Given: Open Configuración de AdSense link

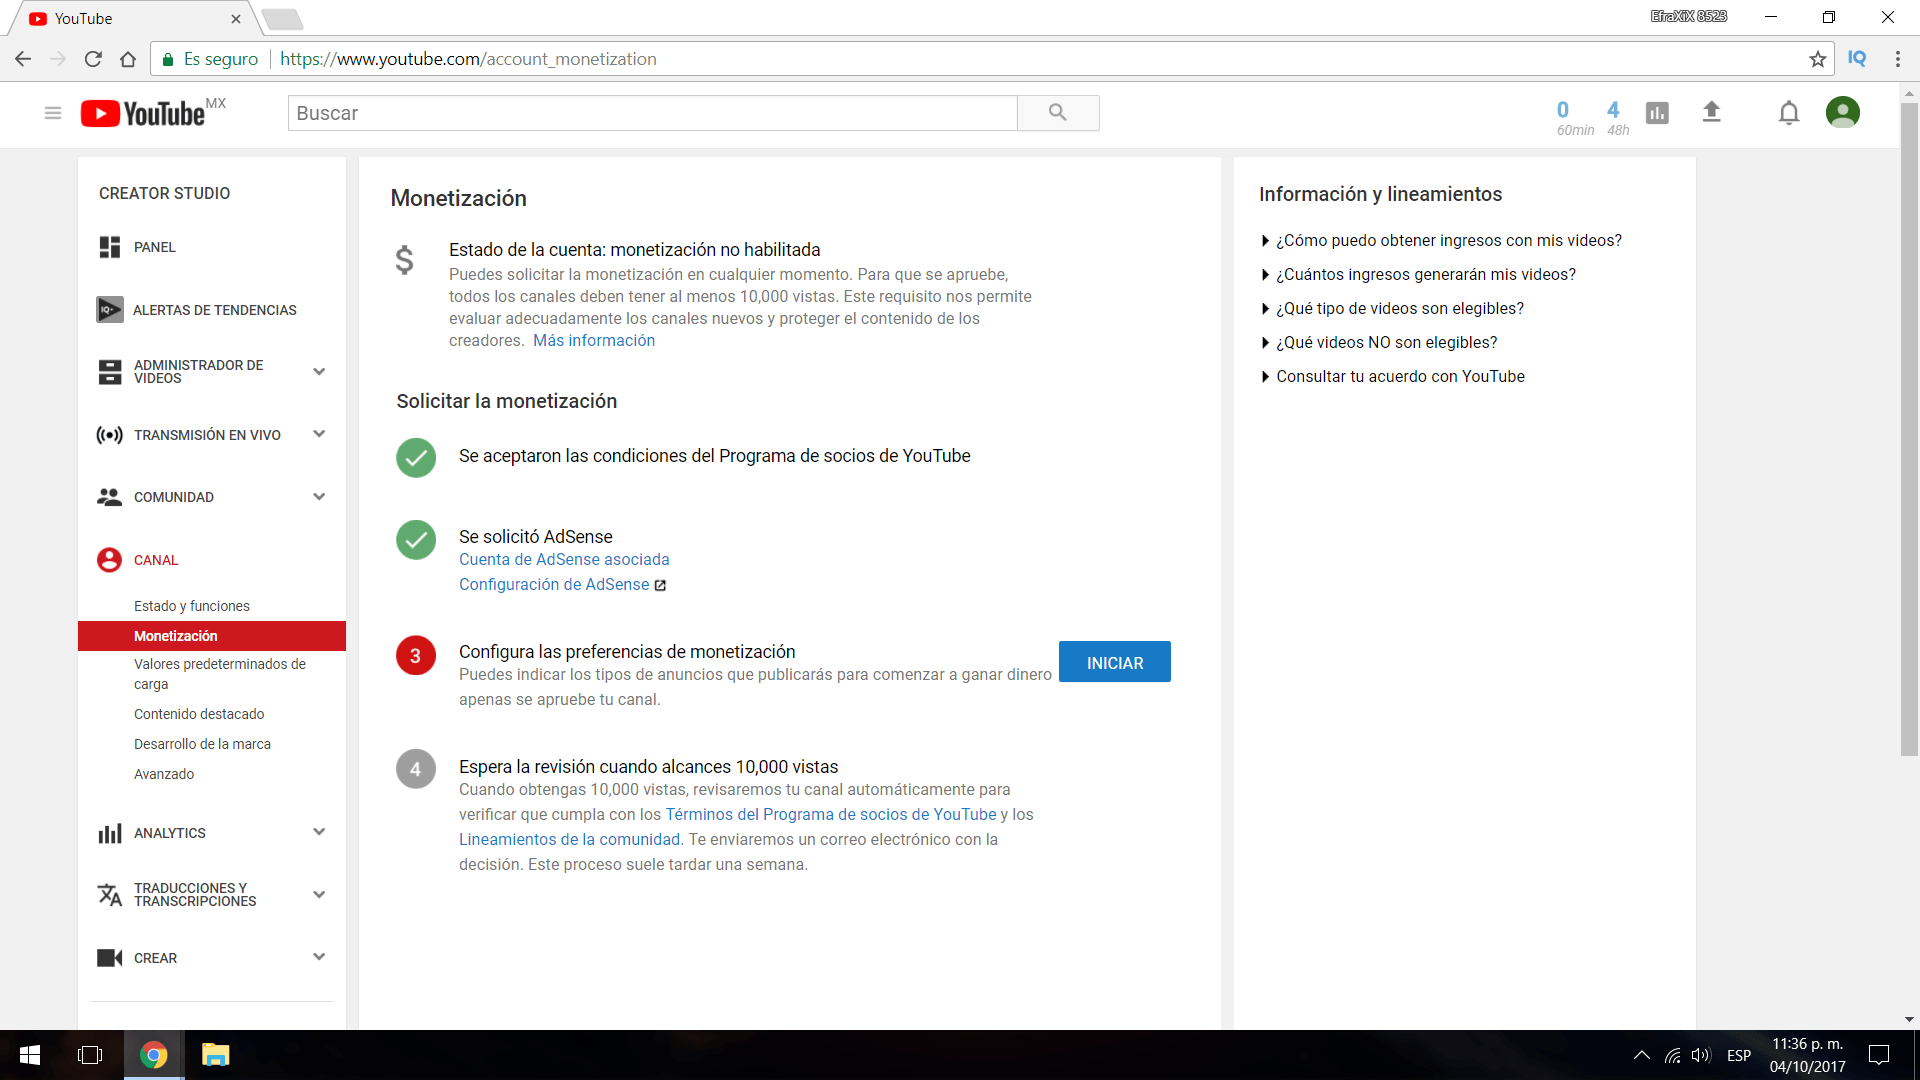Looking at the screenshot, I should [554, 585].
